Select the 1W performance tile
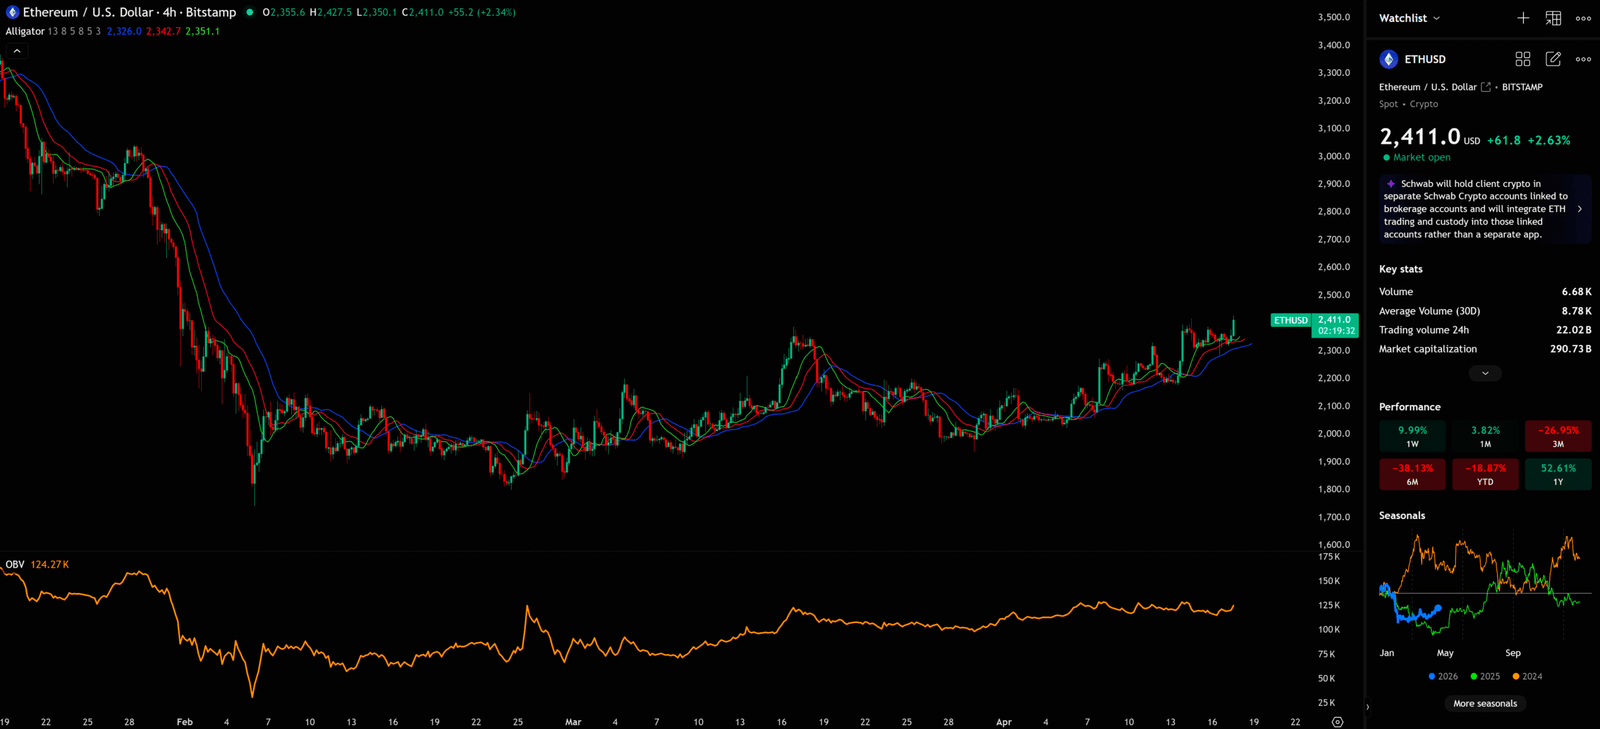The height and width of the screenshot is (729, 1600). (x=1412, y=436)
